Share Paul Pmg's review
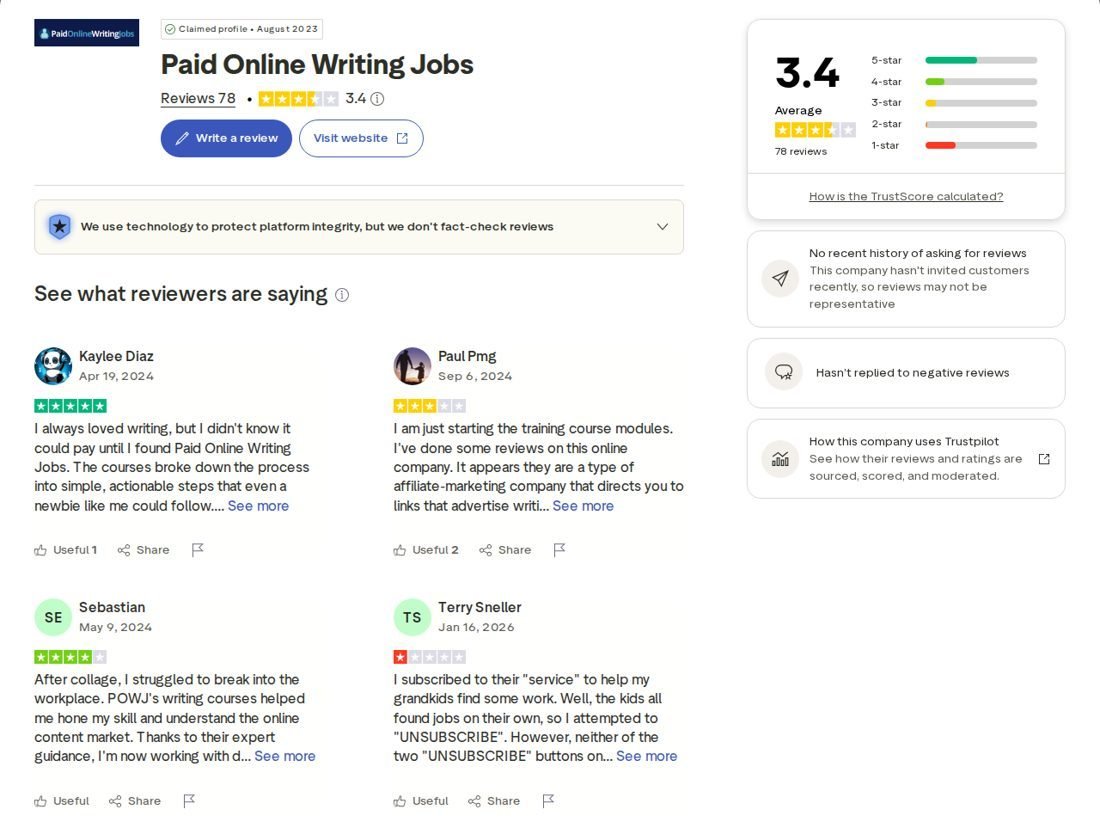 505,550
